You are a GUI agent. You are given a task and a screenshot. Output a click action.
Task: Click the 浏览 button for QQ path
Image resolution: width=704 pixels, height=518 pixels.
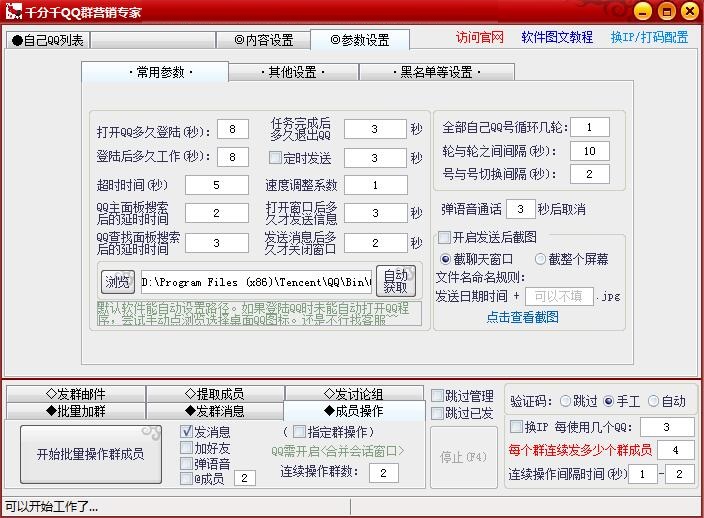point(118,282)
